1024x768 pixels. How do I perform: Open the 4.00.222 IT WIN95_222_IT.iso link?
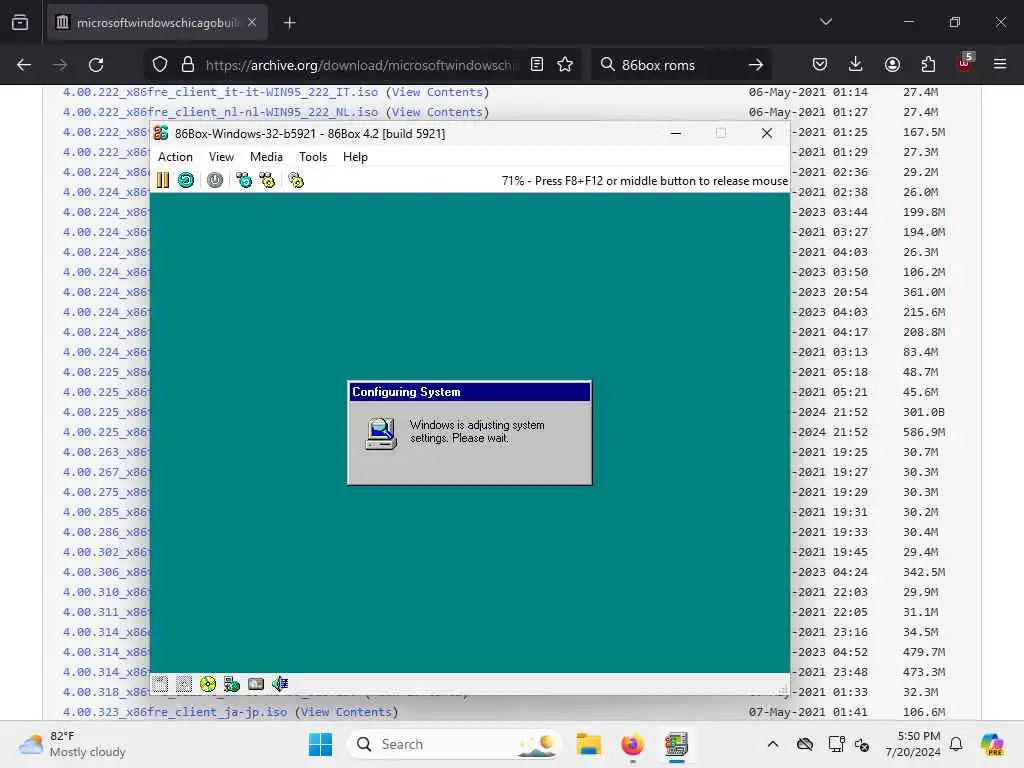click(x=220, y=92)
